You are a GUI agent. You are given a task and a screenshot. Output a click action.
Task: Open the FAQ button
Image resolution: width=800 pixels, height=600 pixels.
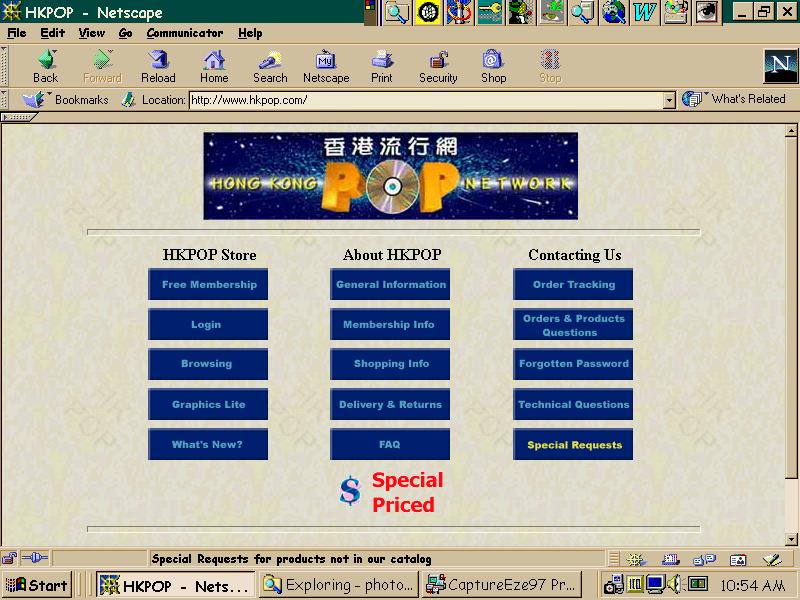(x=390, y=444)
